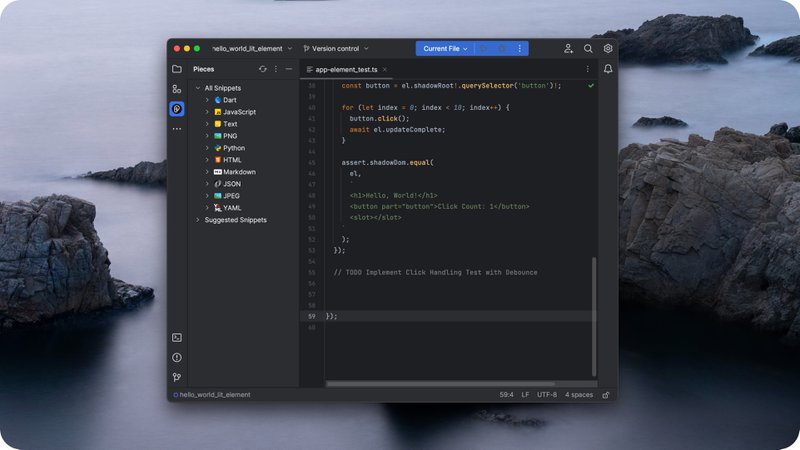Click the Pieces panel title
The height and width of the screenshot is (450, 800).
coord(204,69)
